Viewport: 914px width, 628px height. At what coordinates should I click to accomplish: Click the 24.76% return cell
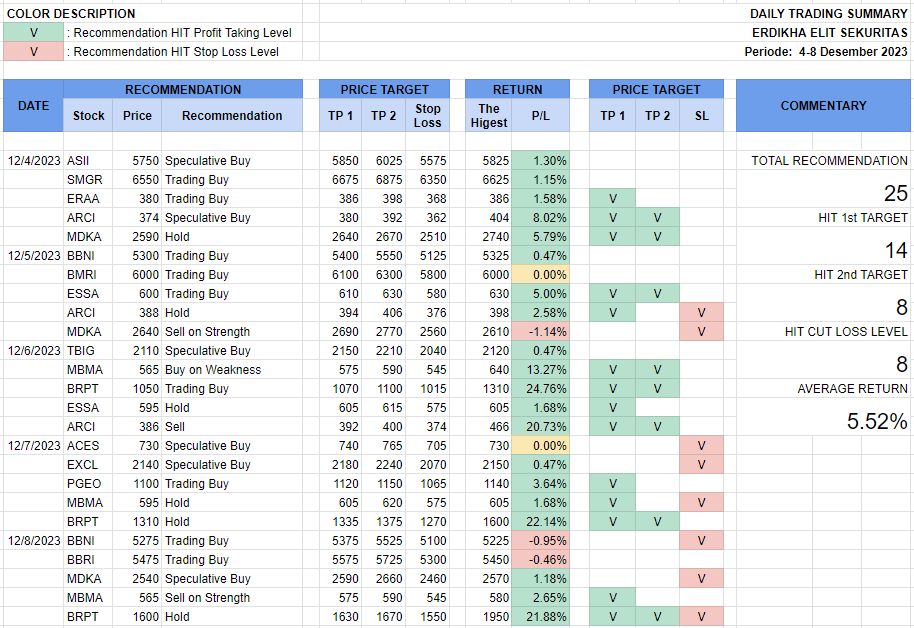540,389
